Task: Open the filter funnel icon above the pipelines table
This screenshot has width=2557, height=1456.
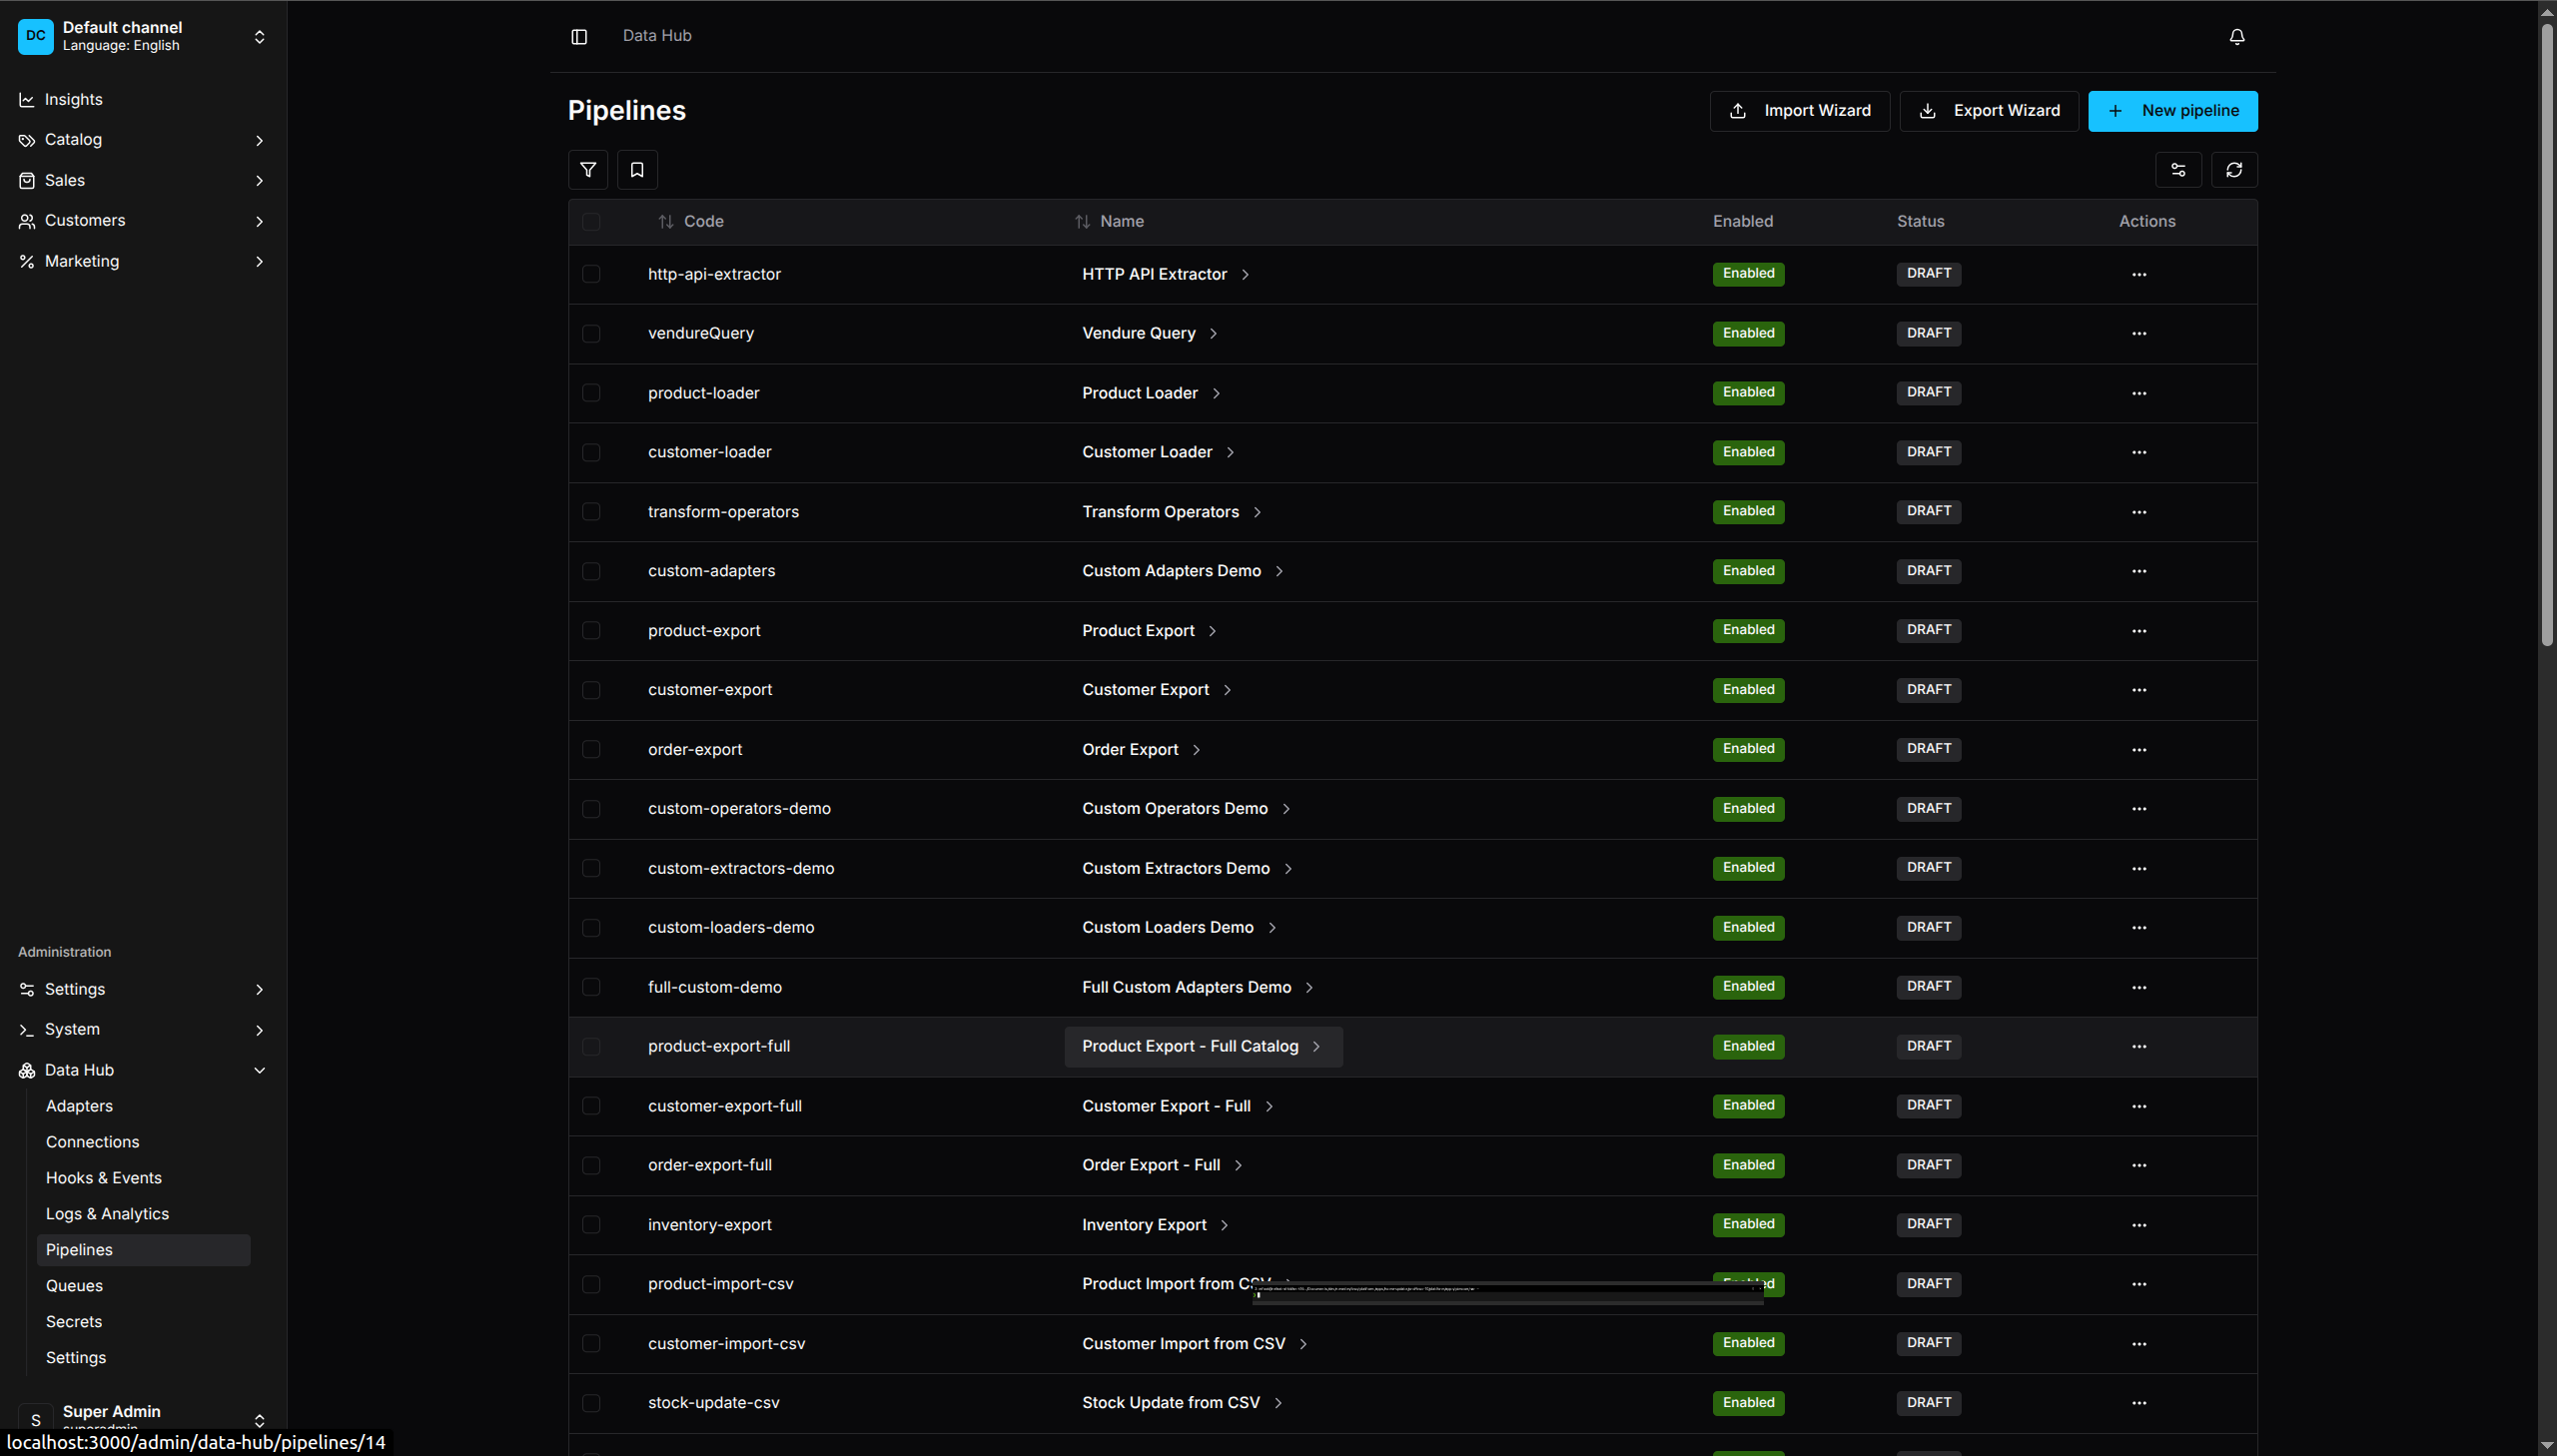Action: (x=588, y=169)
